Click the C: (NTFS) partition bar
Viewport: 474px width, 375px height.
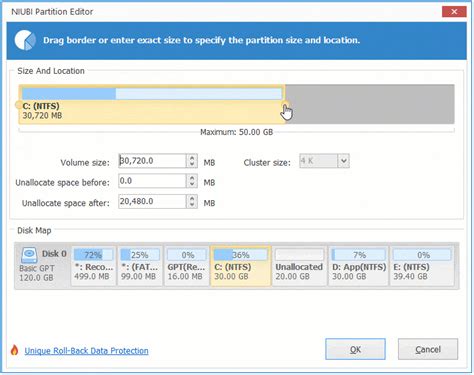(152, 104)
